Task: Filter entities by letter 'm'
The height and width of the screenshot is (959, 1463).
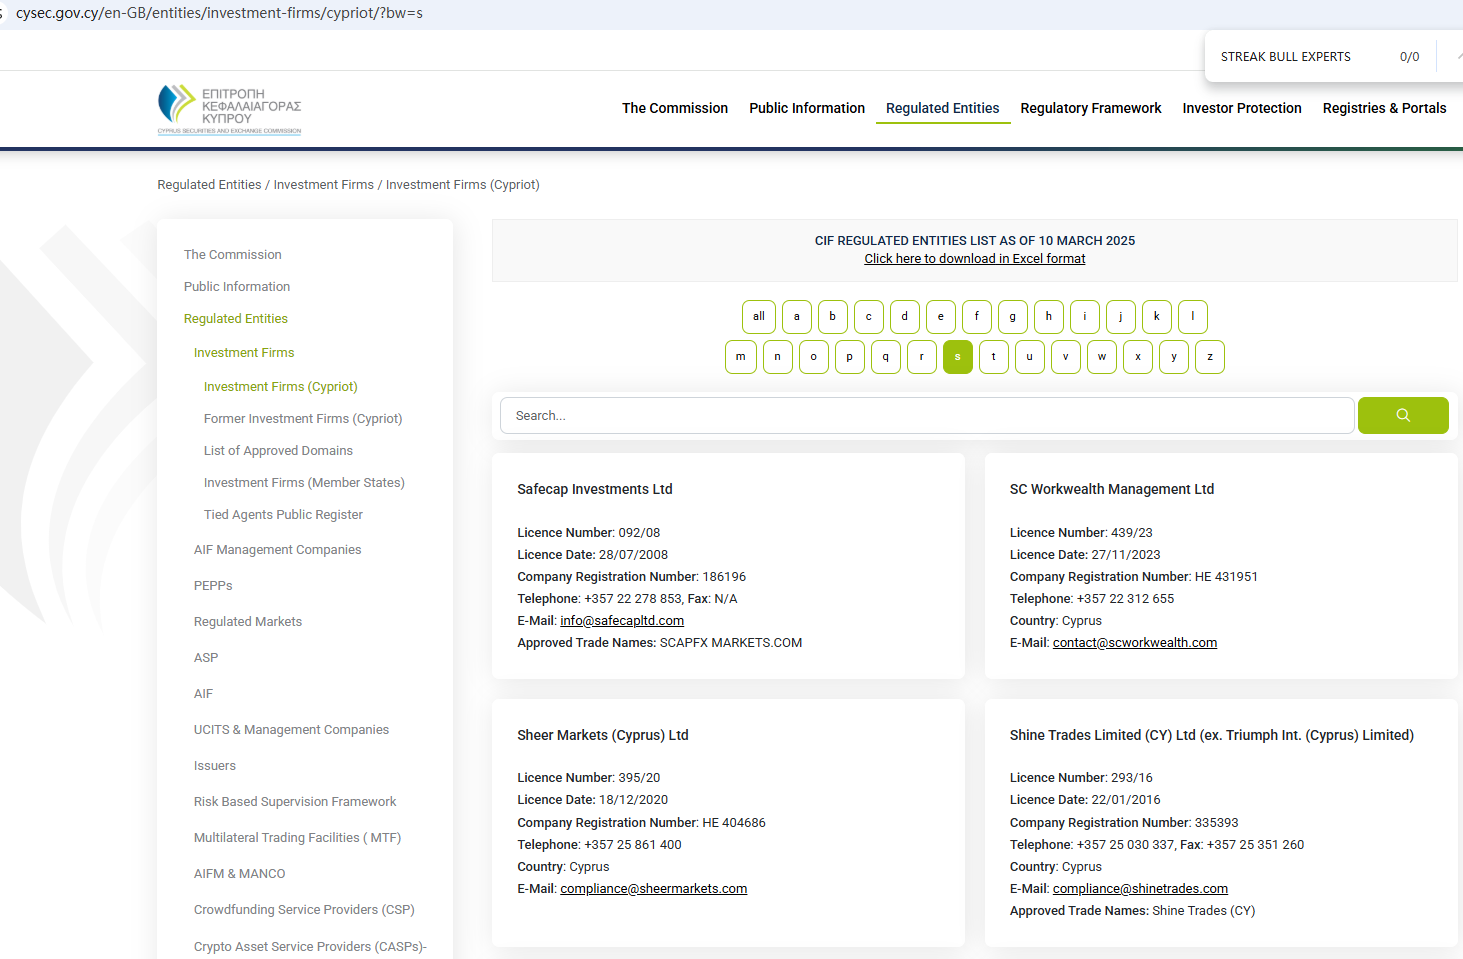Action: (740, 357)
